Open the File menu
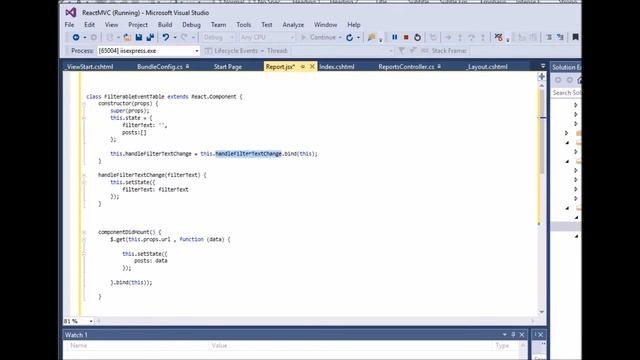The height and width of the screenshot is (360, 640). pyautogui.click(x=69, y=25)
